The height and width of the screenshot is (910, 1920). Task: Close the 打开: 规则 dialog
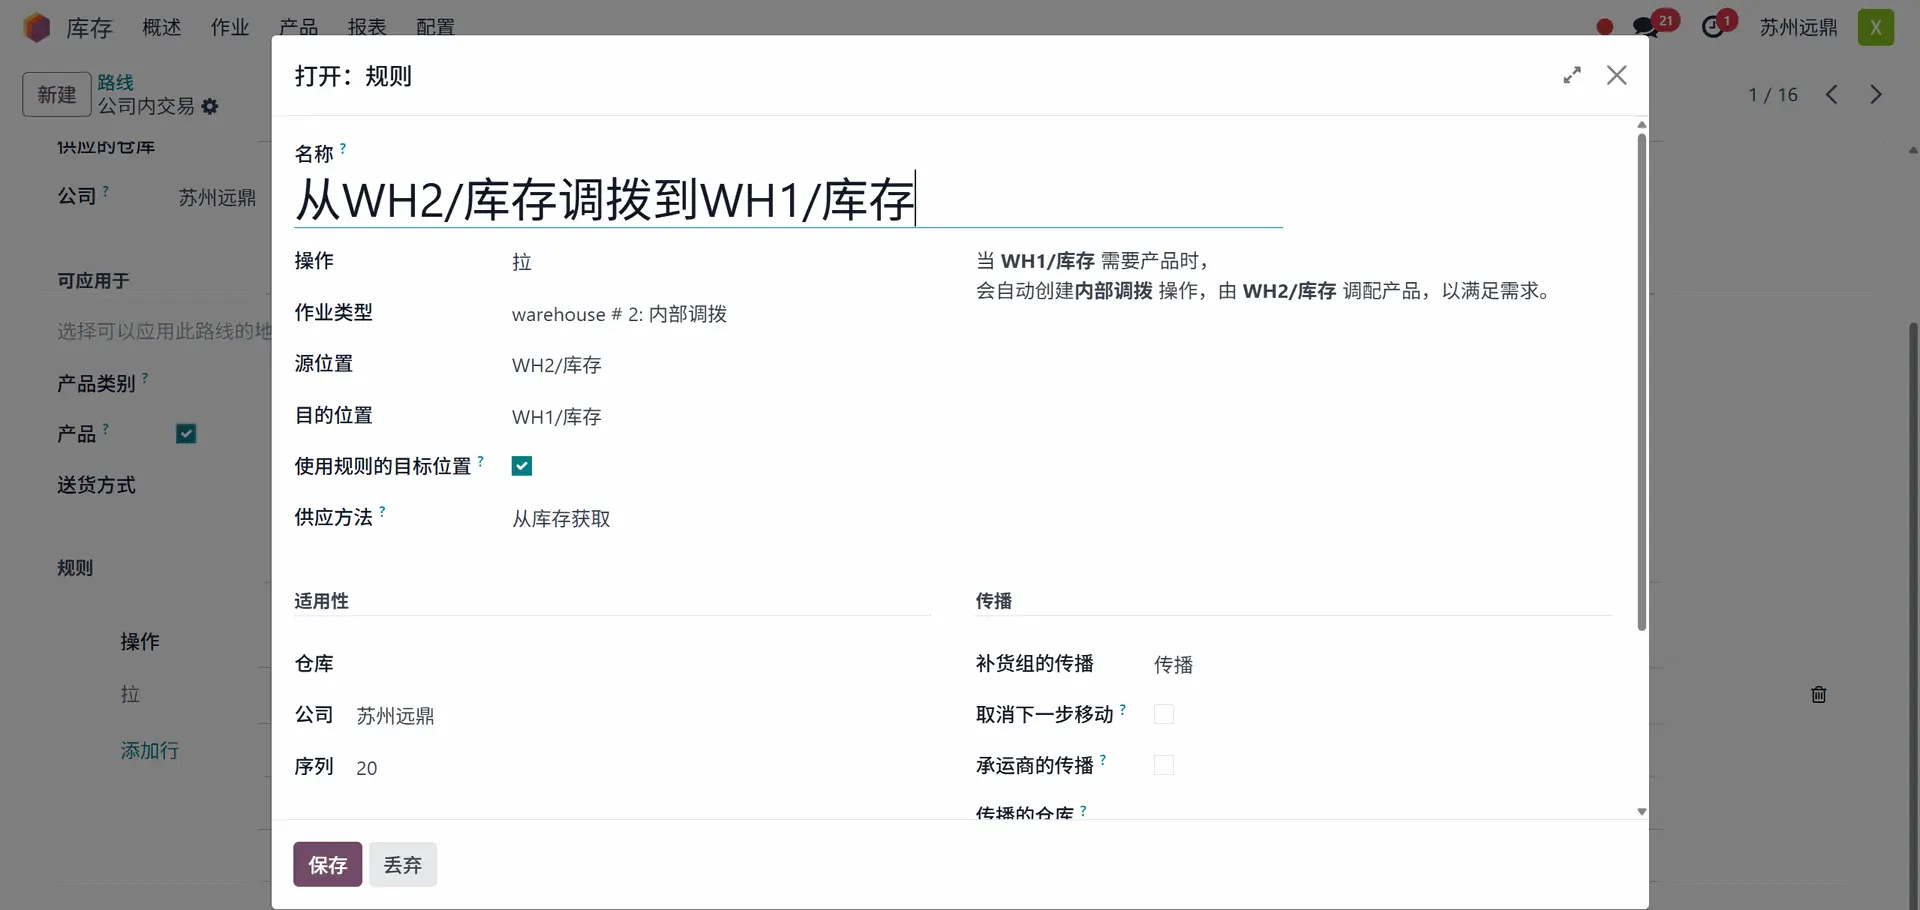1616,76
